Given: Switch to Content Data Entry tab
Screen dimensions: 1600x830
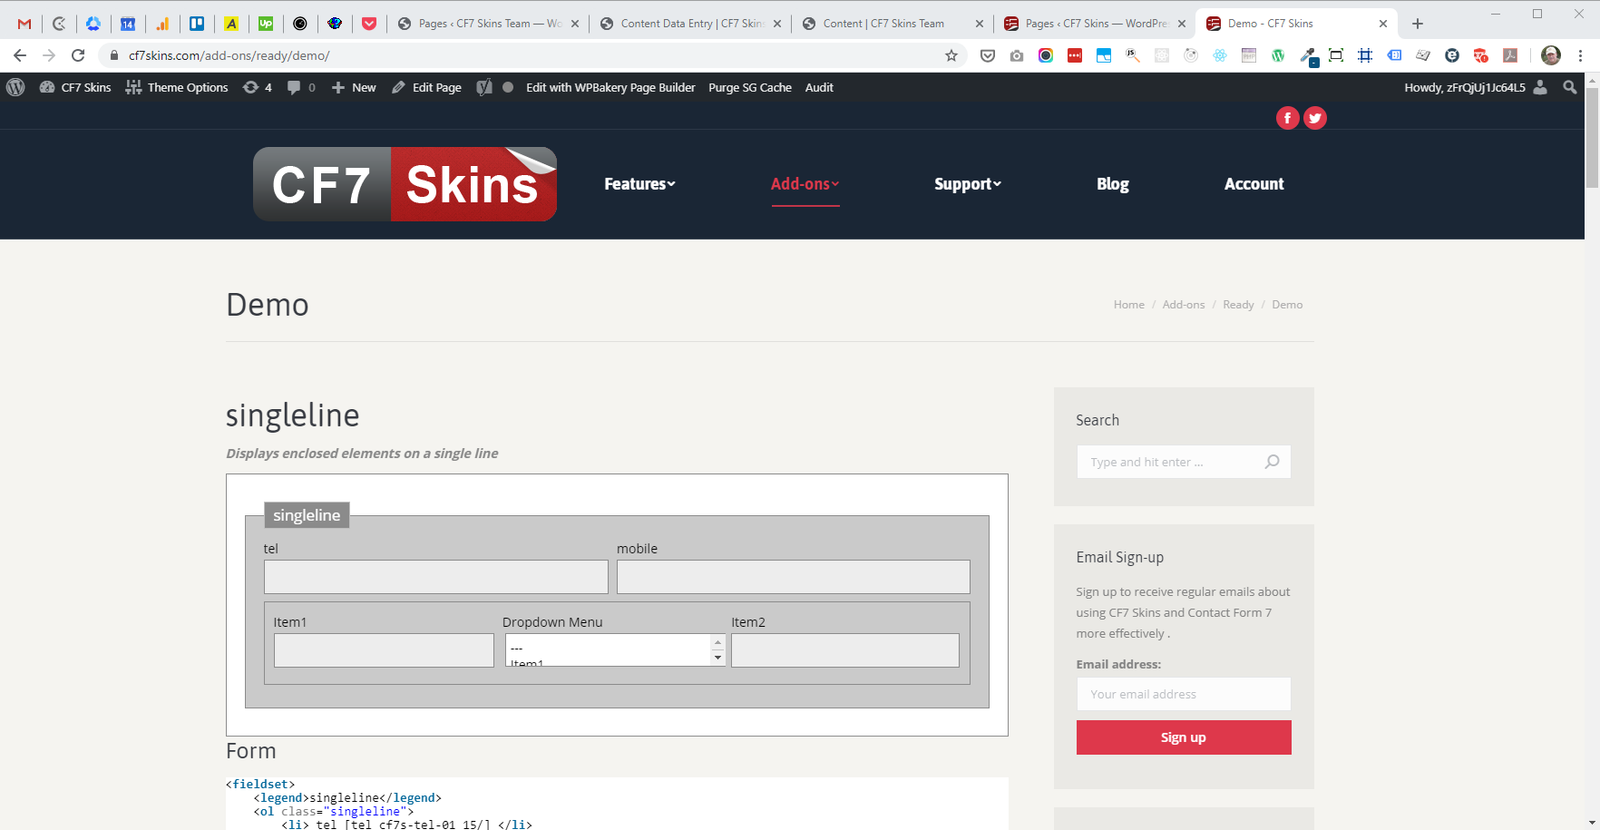Looking at the screenshot, I should (690, 23).
